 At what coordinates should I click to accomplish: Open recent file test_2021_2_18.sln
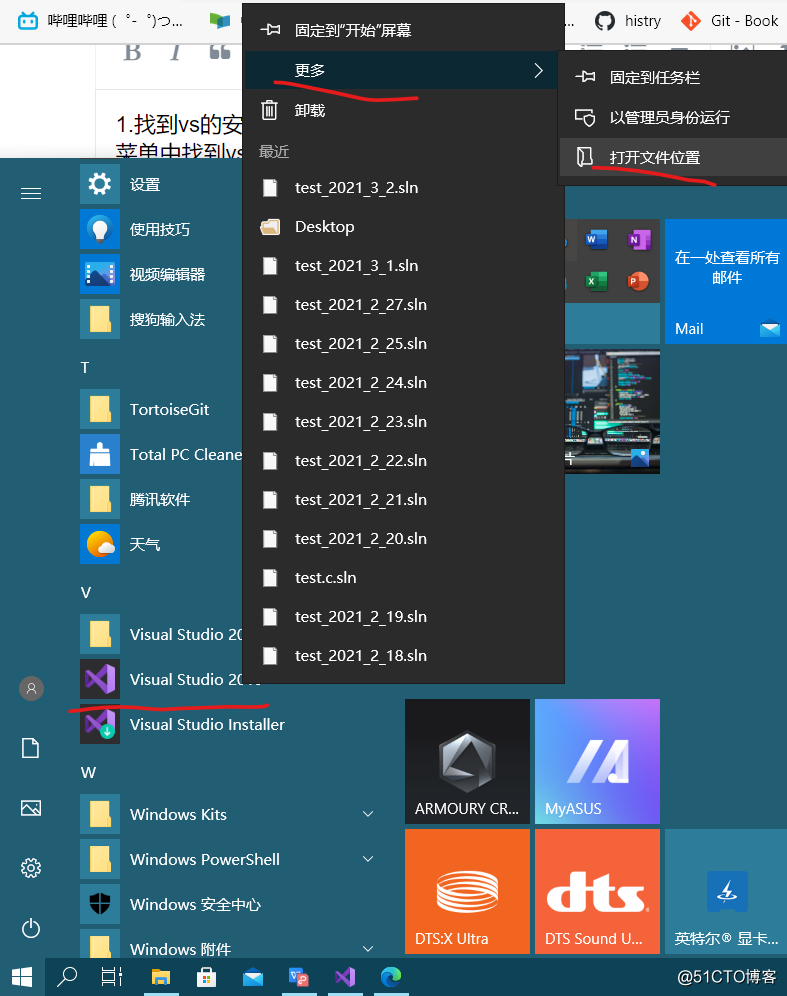[403, 656]
